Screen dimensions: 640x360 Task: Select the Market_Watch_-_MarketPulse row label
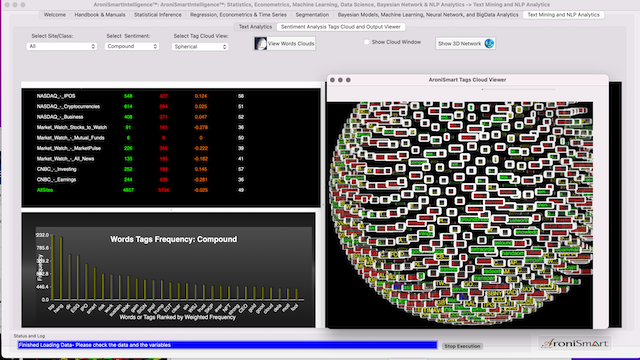(69, 149)
